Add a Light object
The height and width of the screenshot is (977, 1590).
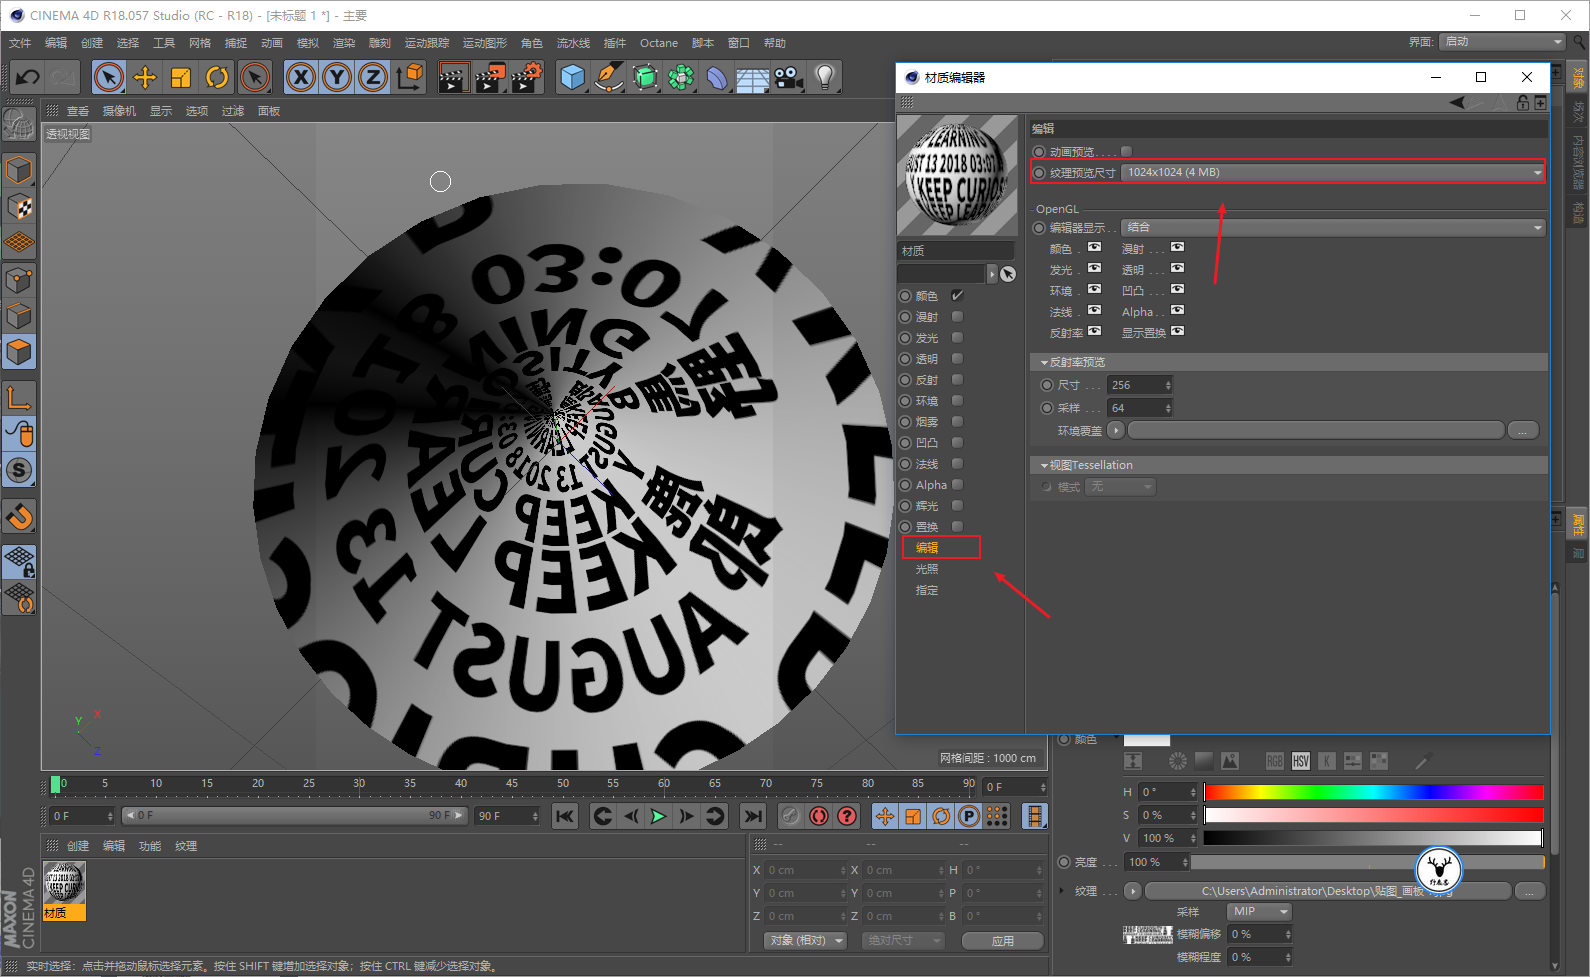pyautogui.click(x=825, y=77)
